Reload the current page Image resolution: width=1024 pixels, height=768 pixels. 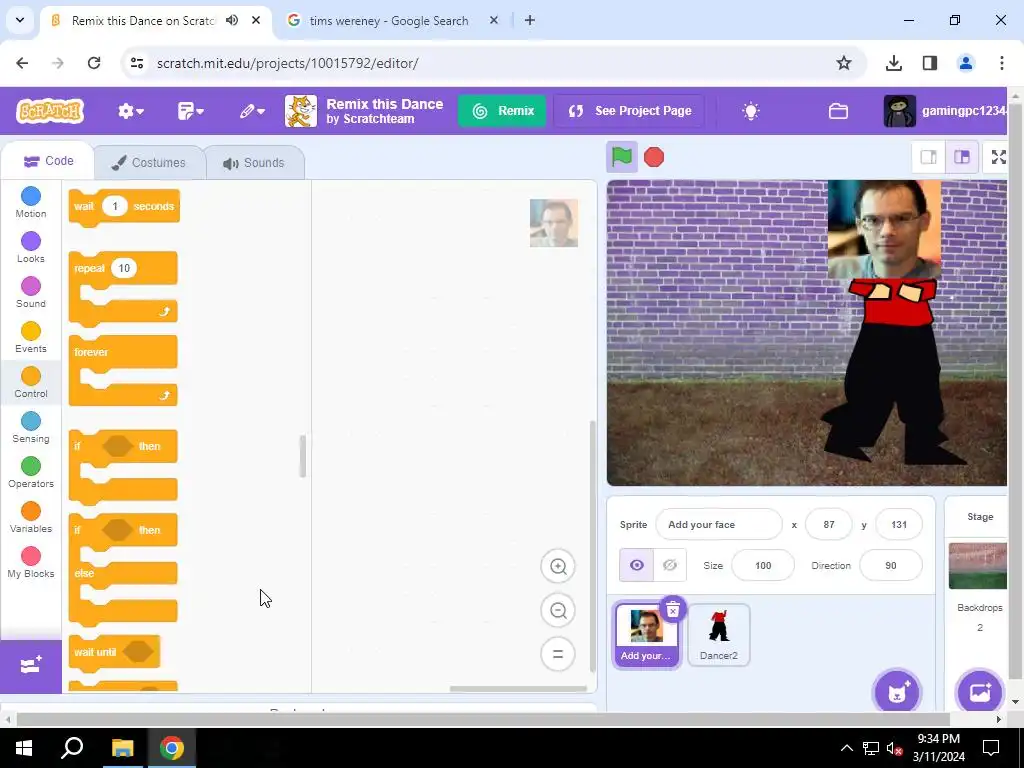click(x=94, y=63)
